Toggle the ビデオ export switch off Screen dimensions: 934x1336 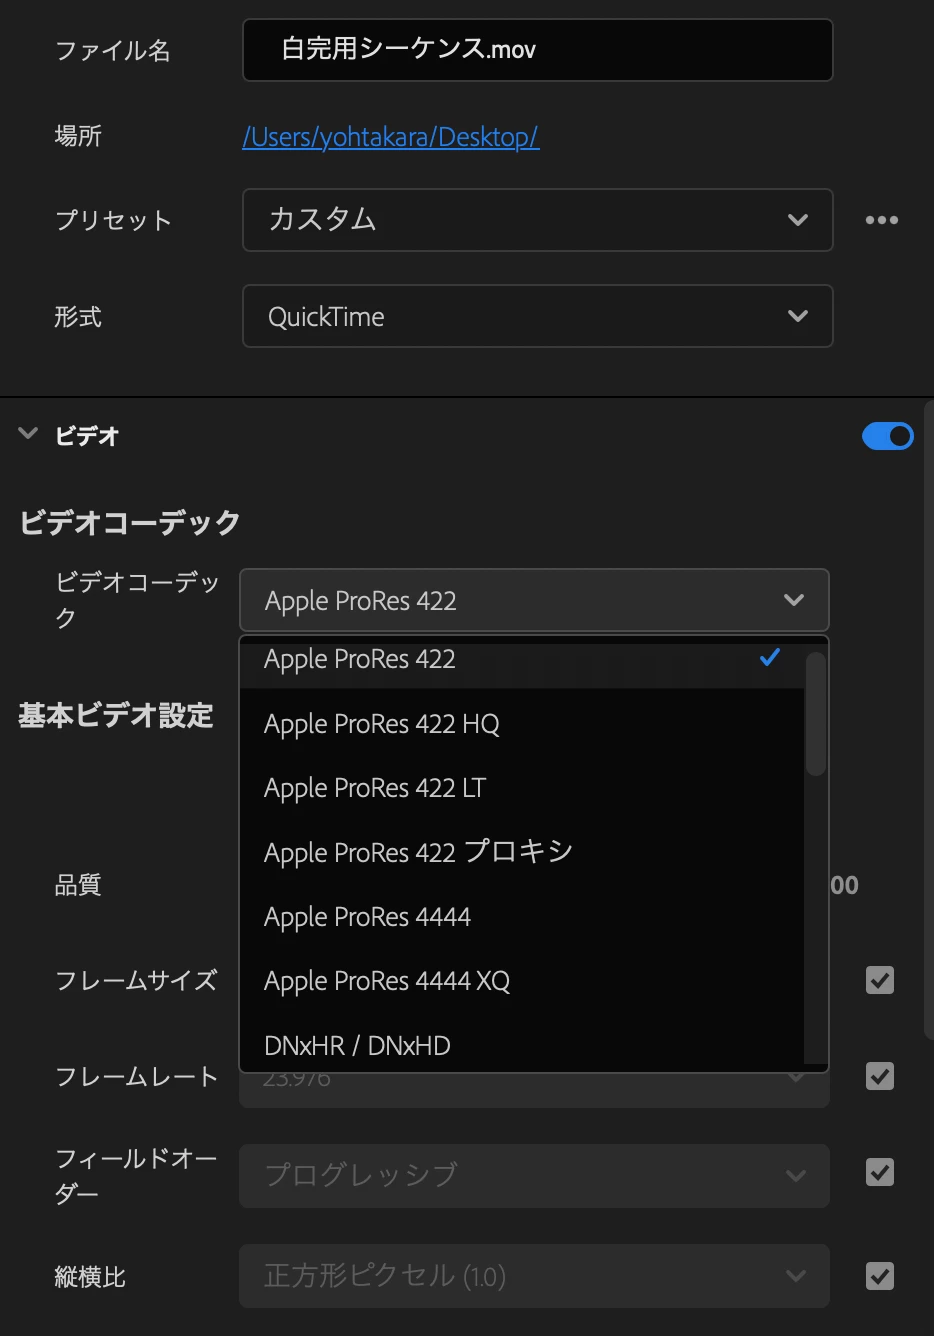[x=888, y=436]
